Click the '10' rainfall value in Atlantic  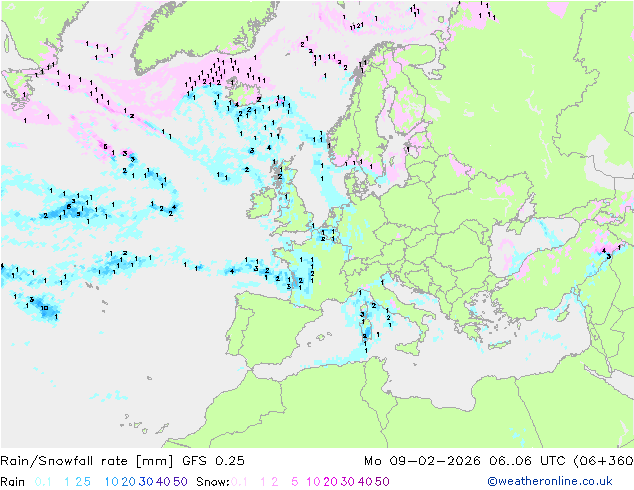(x=45, y=308)
